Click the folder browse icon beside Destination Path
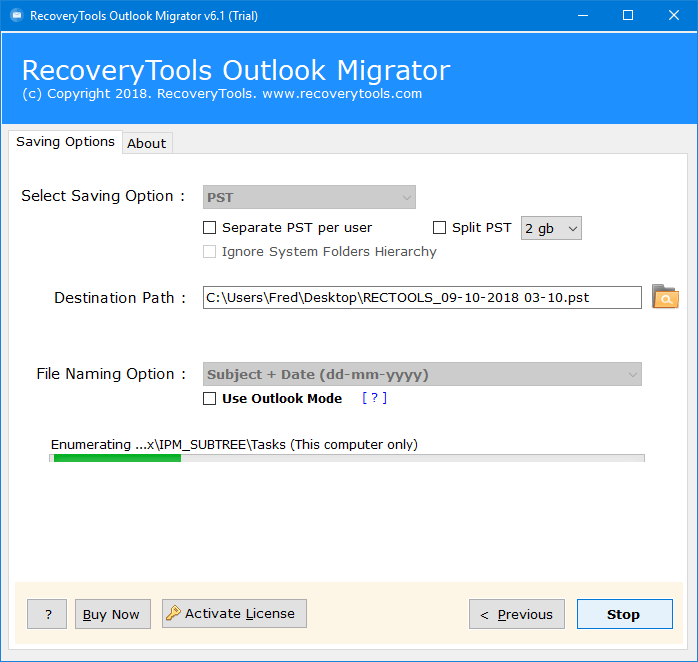 click(665, 297)
